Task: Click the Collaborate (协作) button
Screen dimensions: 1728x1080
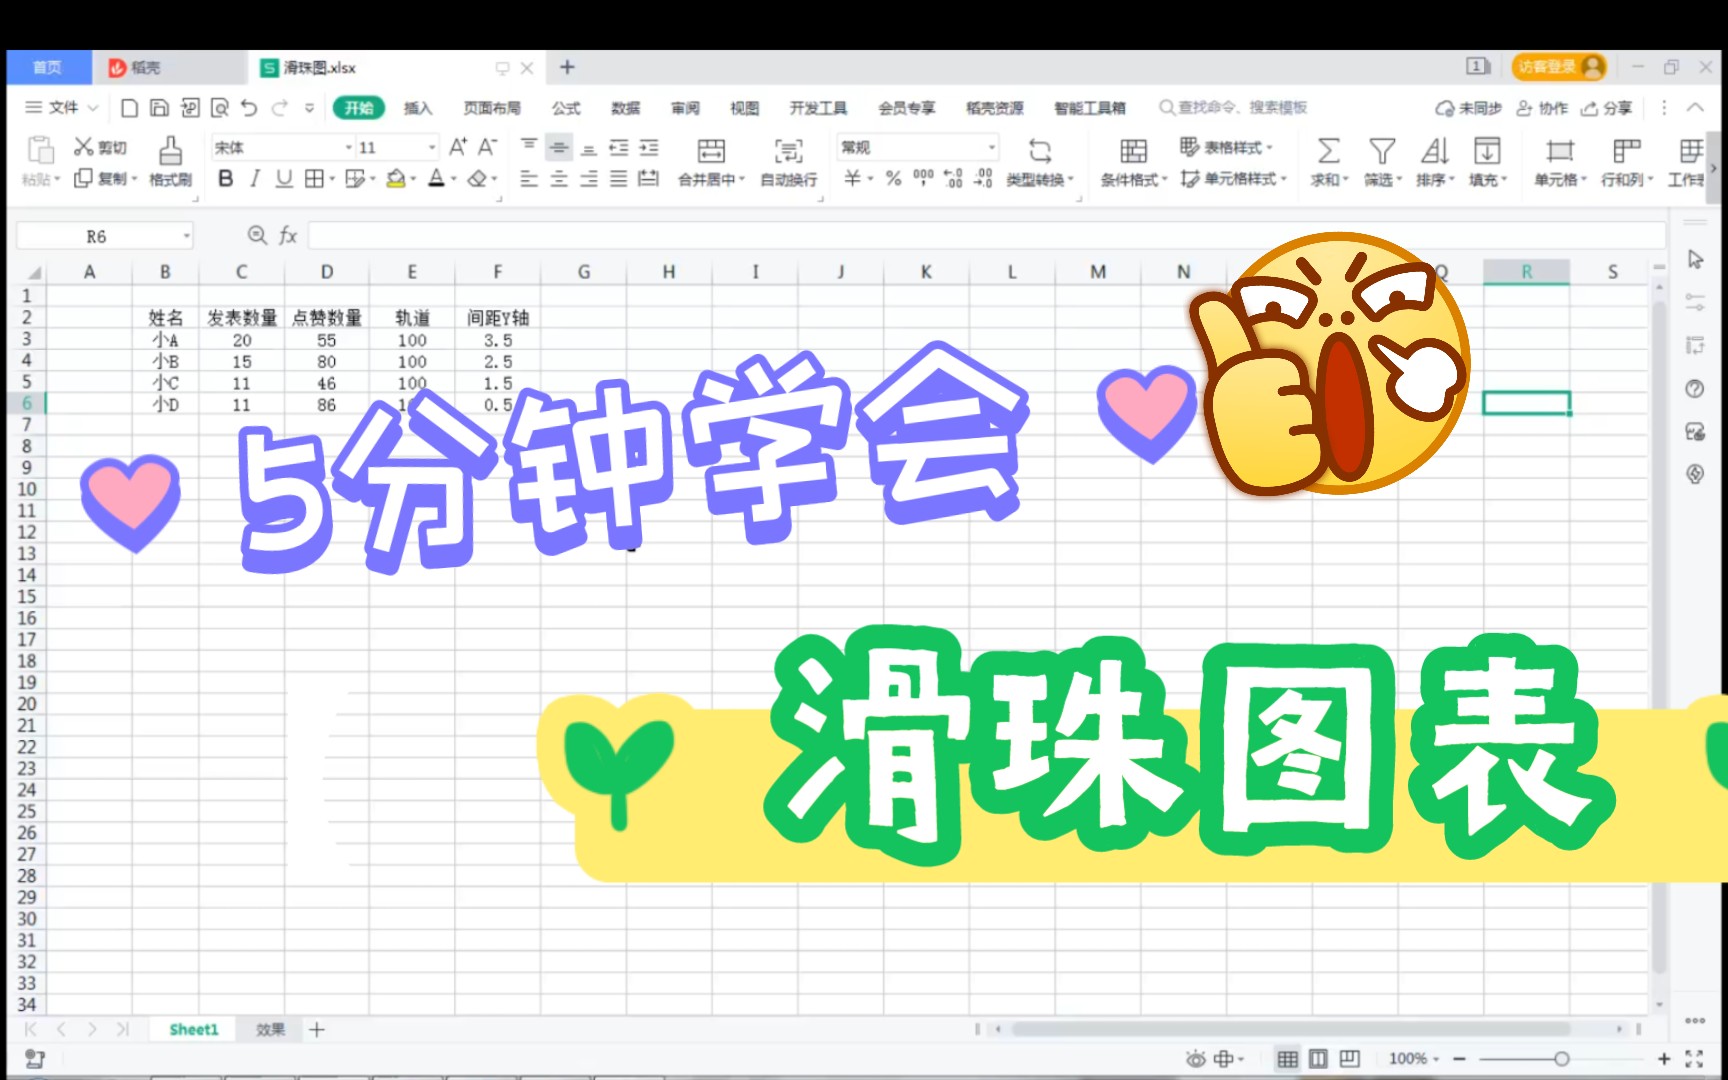Action: (1542, 108)
